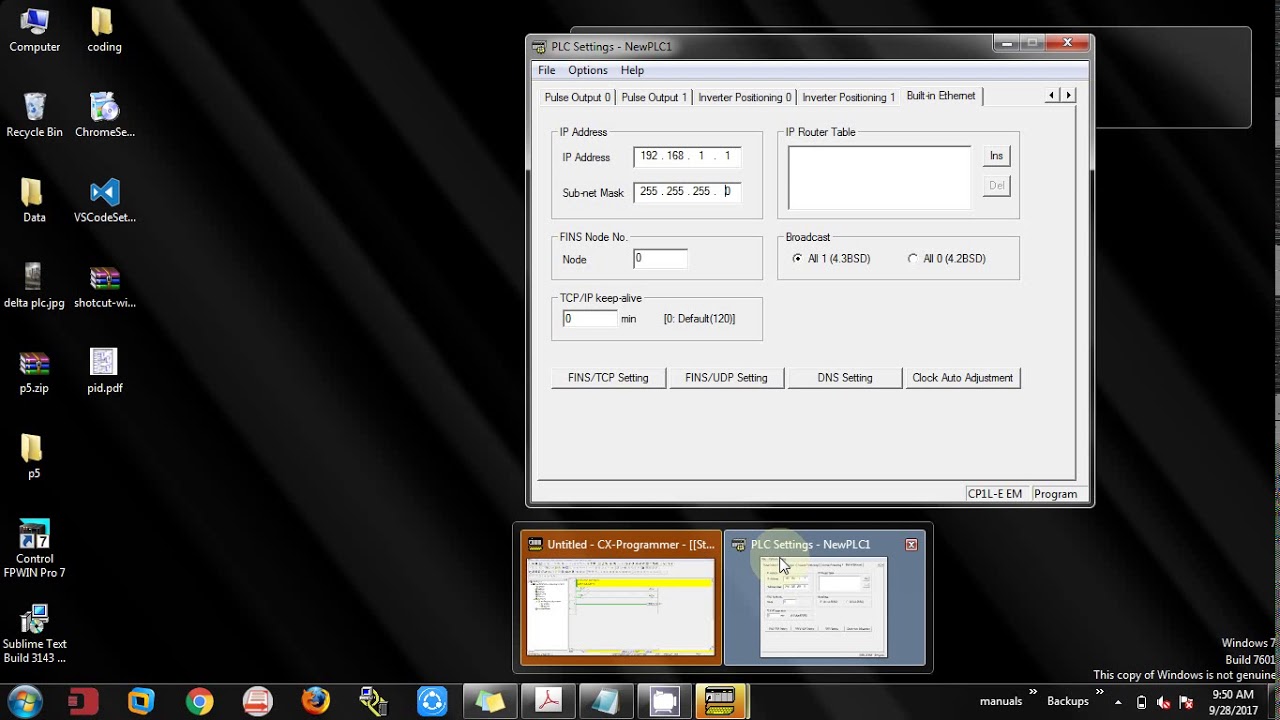Close the PLC Settings preview thumbnail
The width and height of the screenshot is (1280, 720).
click(x=911, y=545)
